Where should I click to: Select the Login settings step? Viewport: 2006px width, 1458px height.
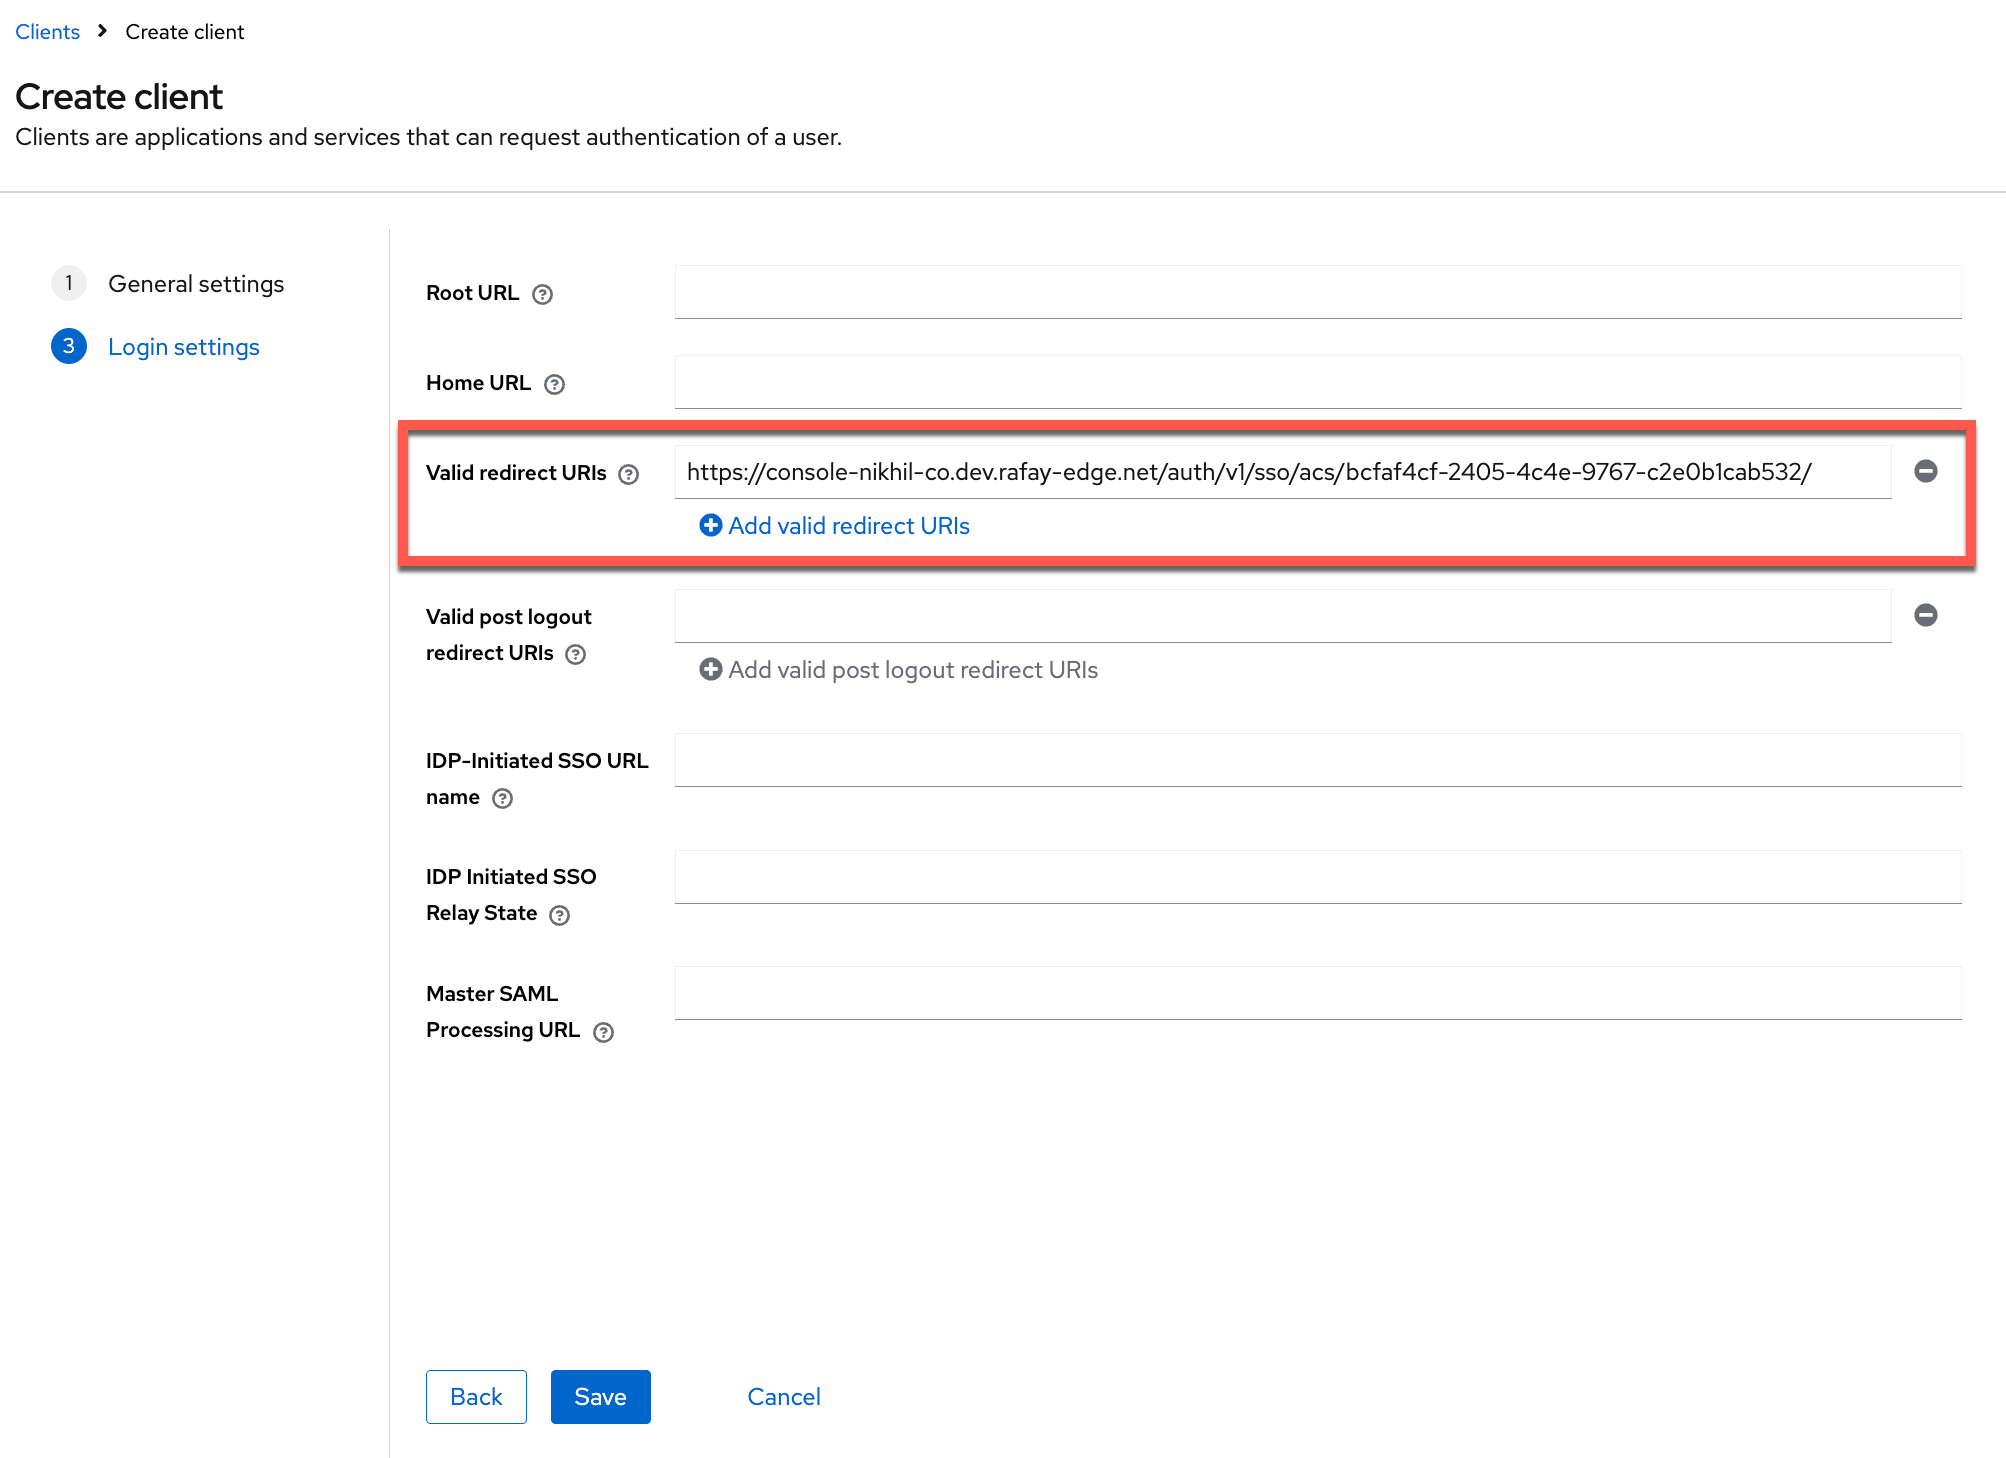pyautogui.click(x=183, y=347)
